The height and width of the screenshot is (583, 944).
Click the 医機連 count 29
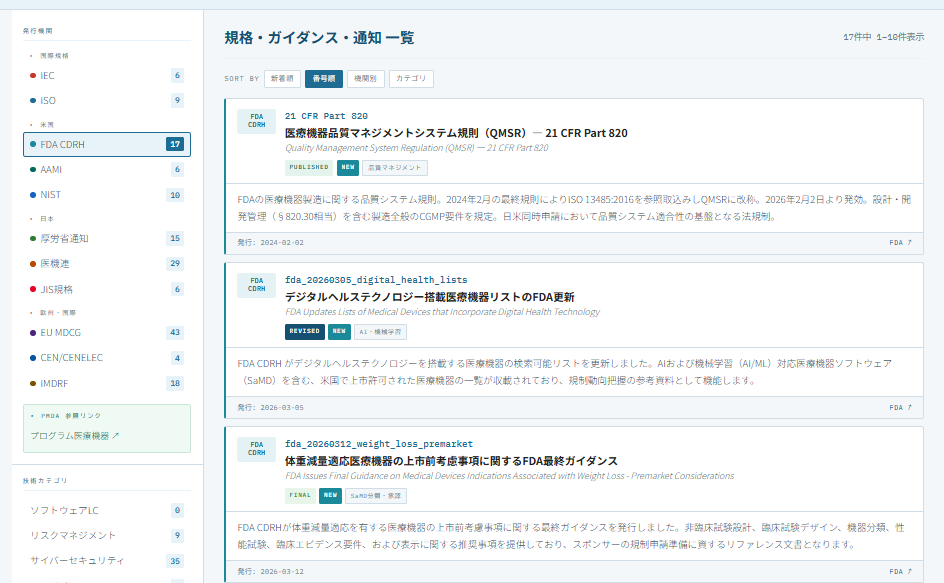(175, 264)
